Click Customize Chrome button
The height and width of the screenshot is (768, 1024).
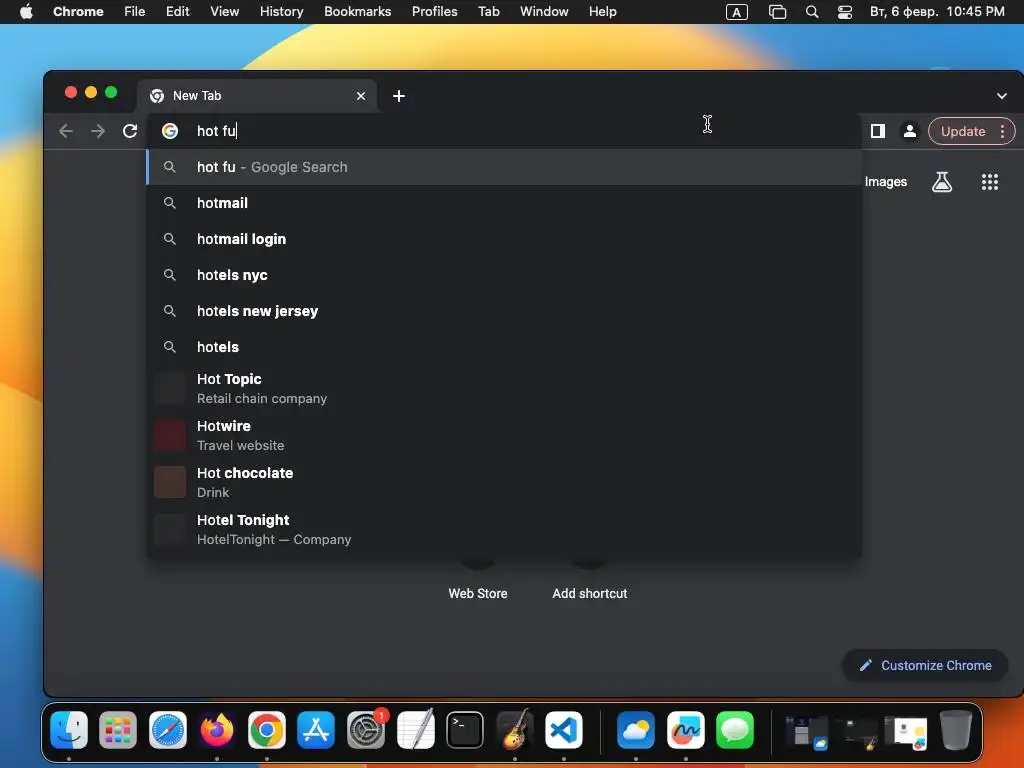click(925, 665)
